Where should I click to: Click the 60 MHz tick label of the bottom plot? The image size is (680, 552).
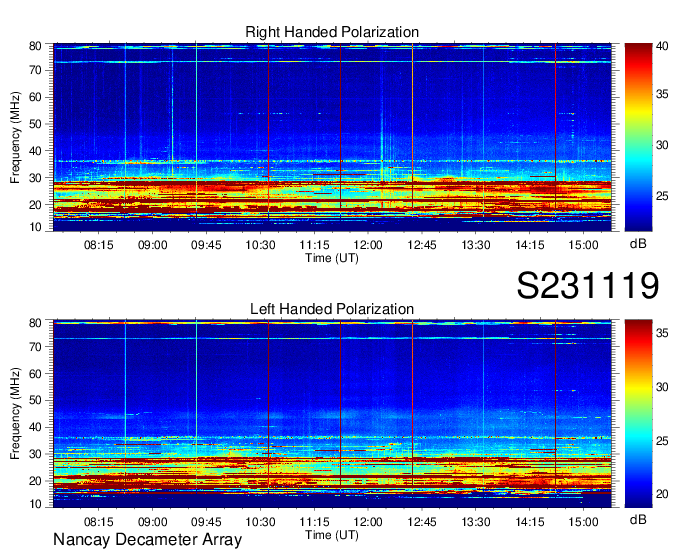35,374
